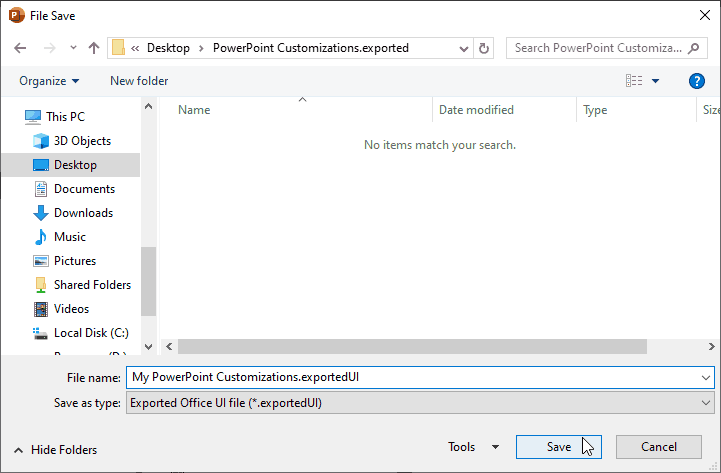Click horizontal scroll left arrow
This screenshot has width=721, height=473.
coord(169,347)
